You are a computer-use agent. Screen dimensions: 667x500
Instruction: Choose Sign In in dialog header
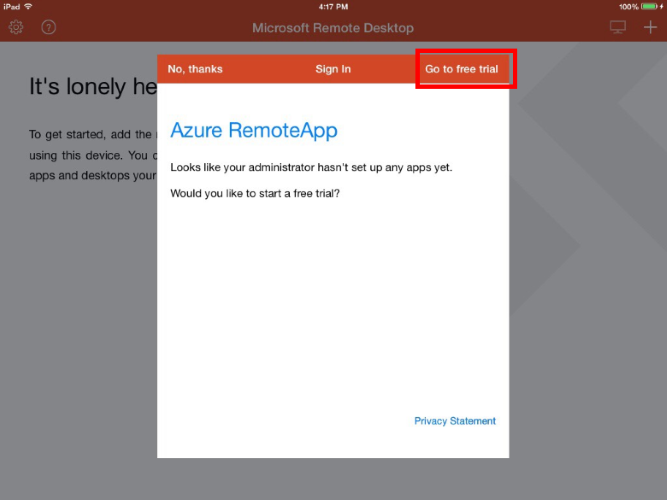(x=333, y=69)
